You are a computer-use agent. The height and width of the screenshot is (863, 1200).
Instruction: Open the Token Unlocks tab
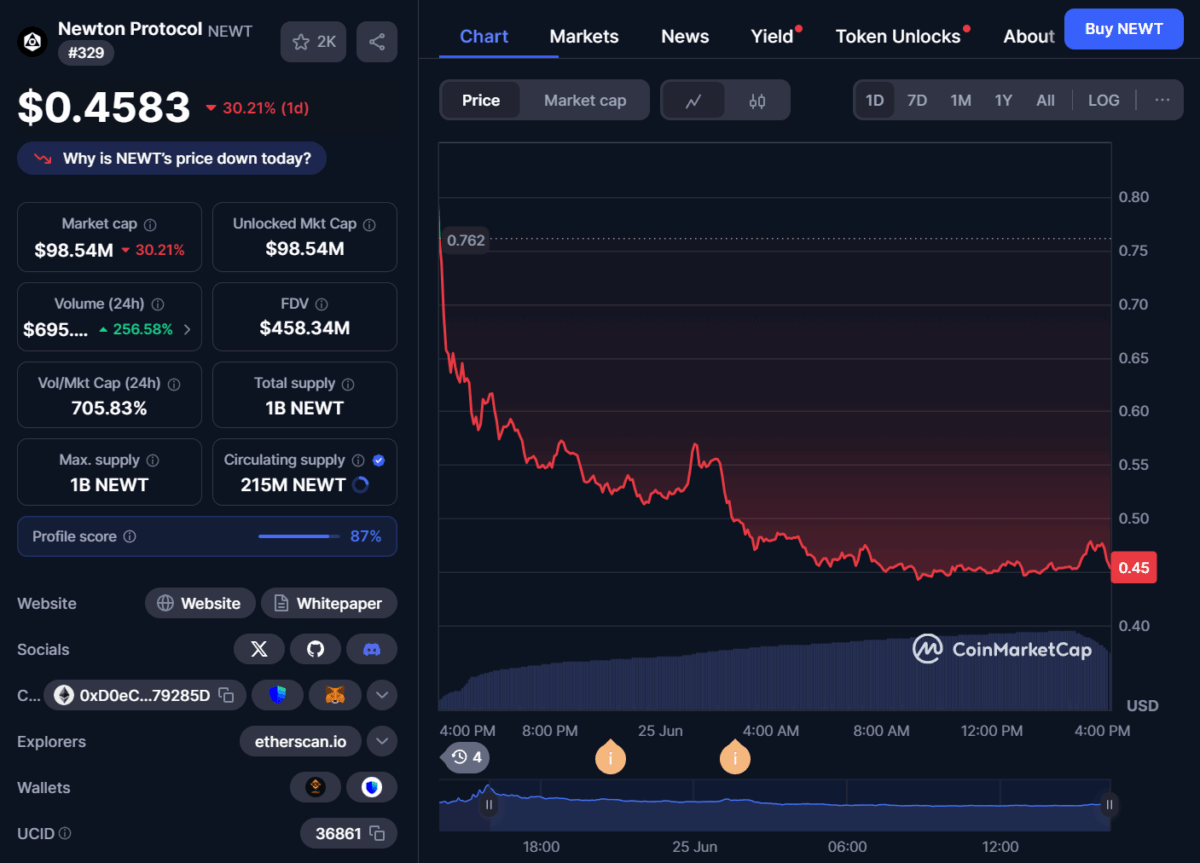(x=897, y=36)
